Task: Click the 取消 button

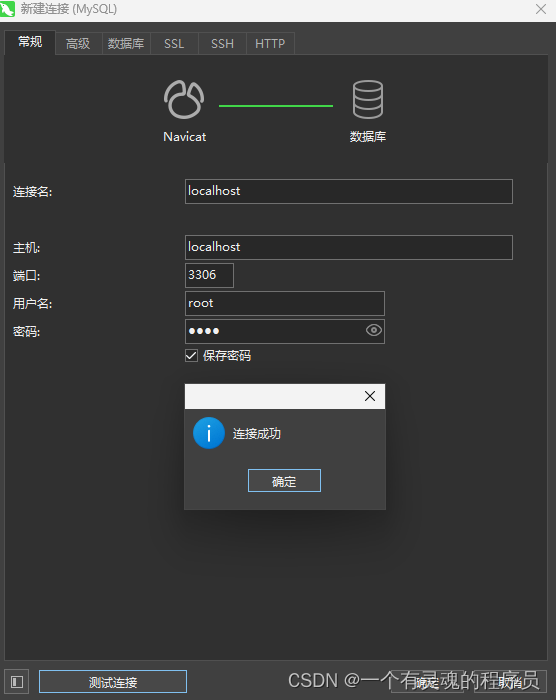Action: [x=510, y=682]
